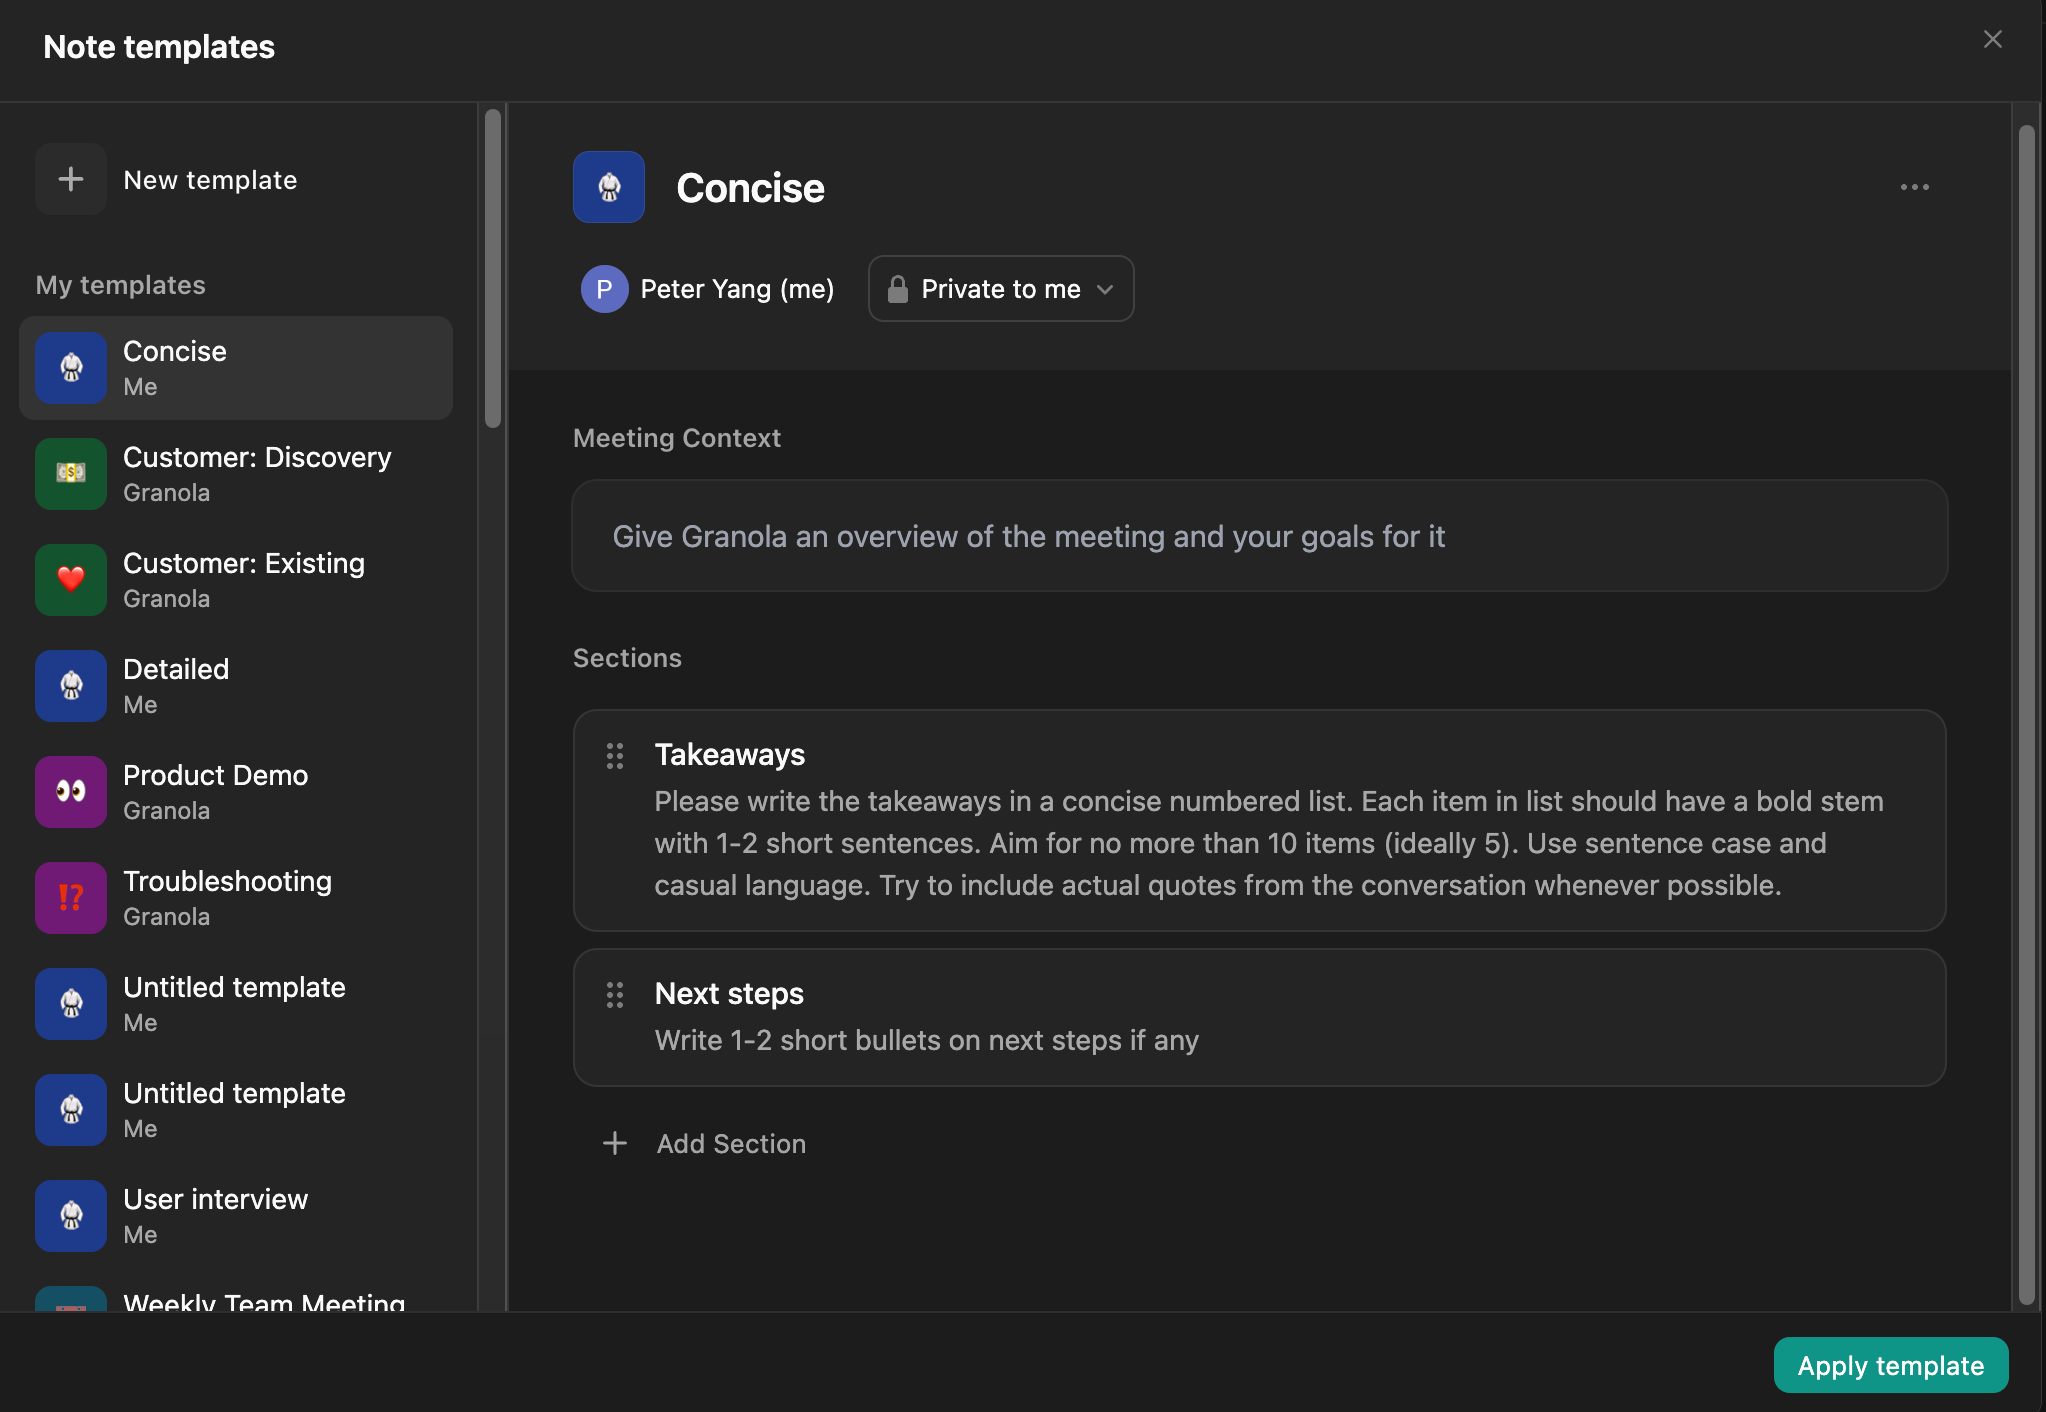Open the three-dots more options menu
2046x1412 pixels.
1914,187
